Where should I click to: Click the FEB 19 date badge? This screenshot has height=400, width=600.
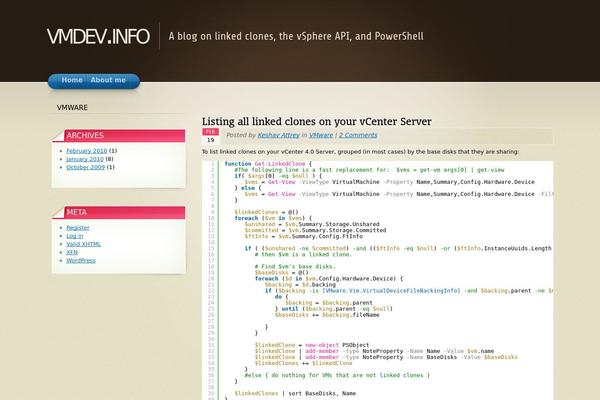pyautogui.click(x=210, y=136)
